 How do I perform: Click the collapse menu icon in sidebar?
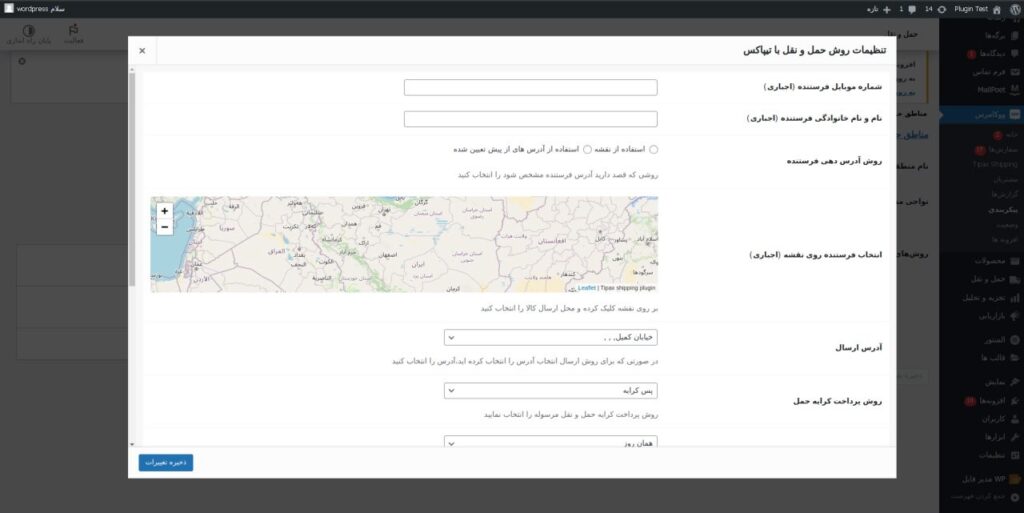pos(1014,497)
